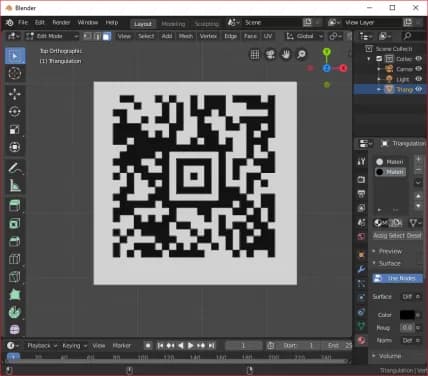Open the editor type dropdown in viewport header
This screenshot has height=376, width=428.
click(14, 36)
